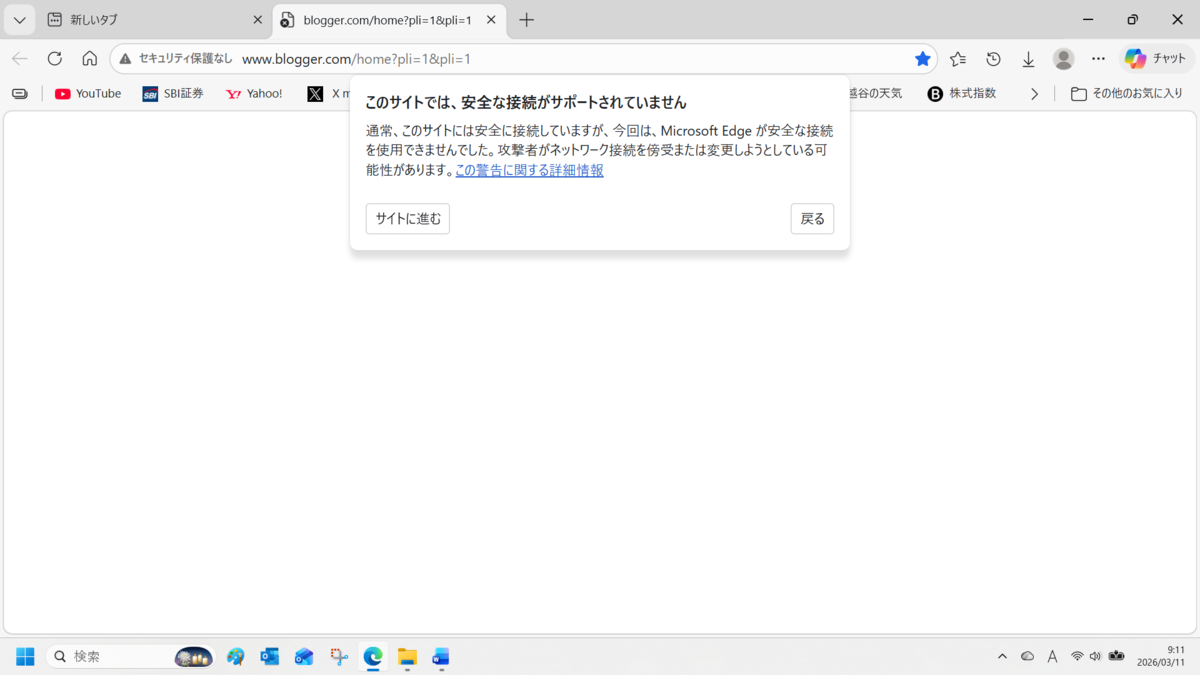1200x675 pixels.
Task: Toggle the blue favorite star for this page
Action: tap(922, 59)
